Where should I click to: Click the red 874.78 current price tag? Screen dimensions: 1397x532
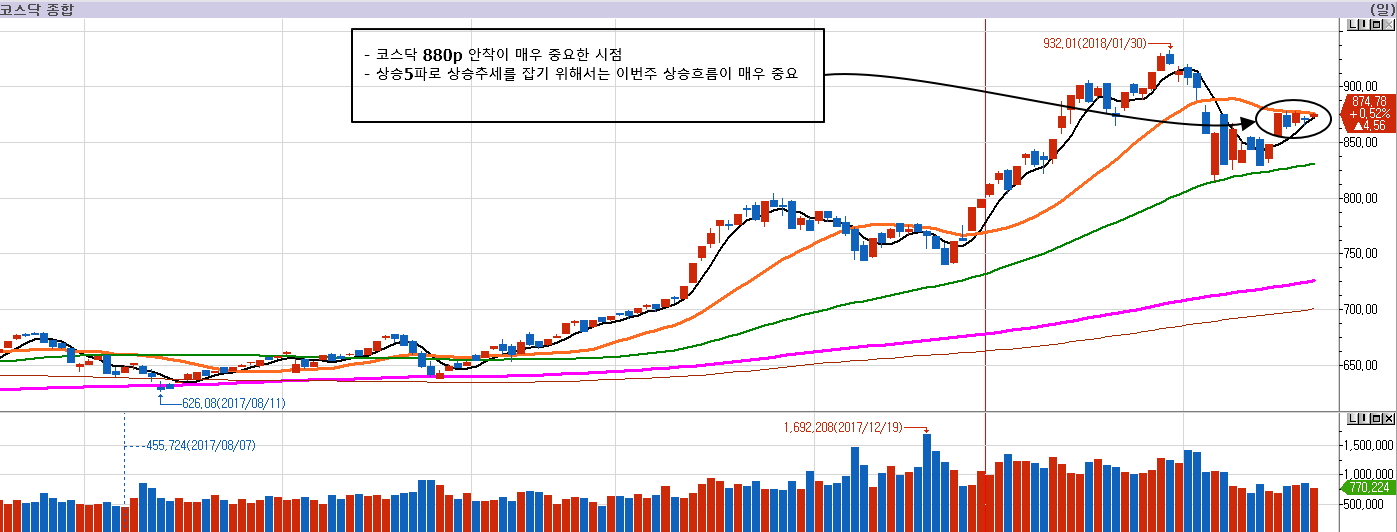(1367, 113)
